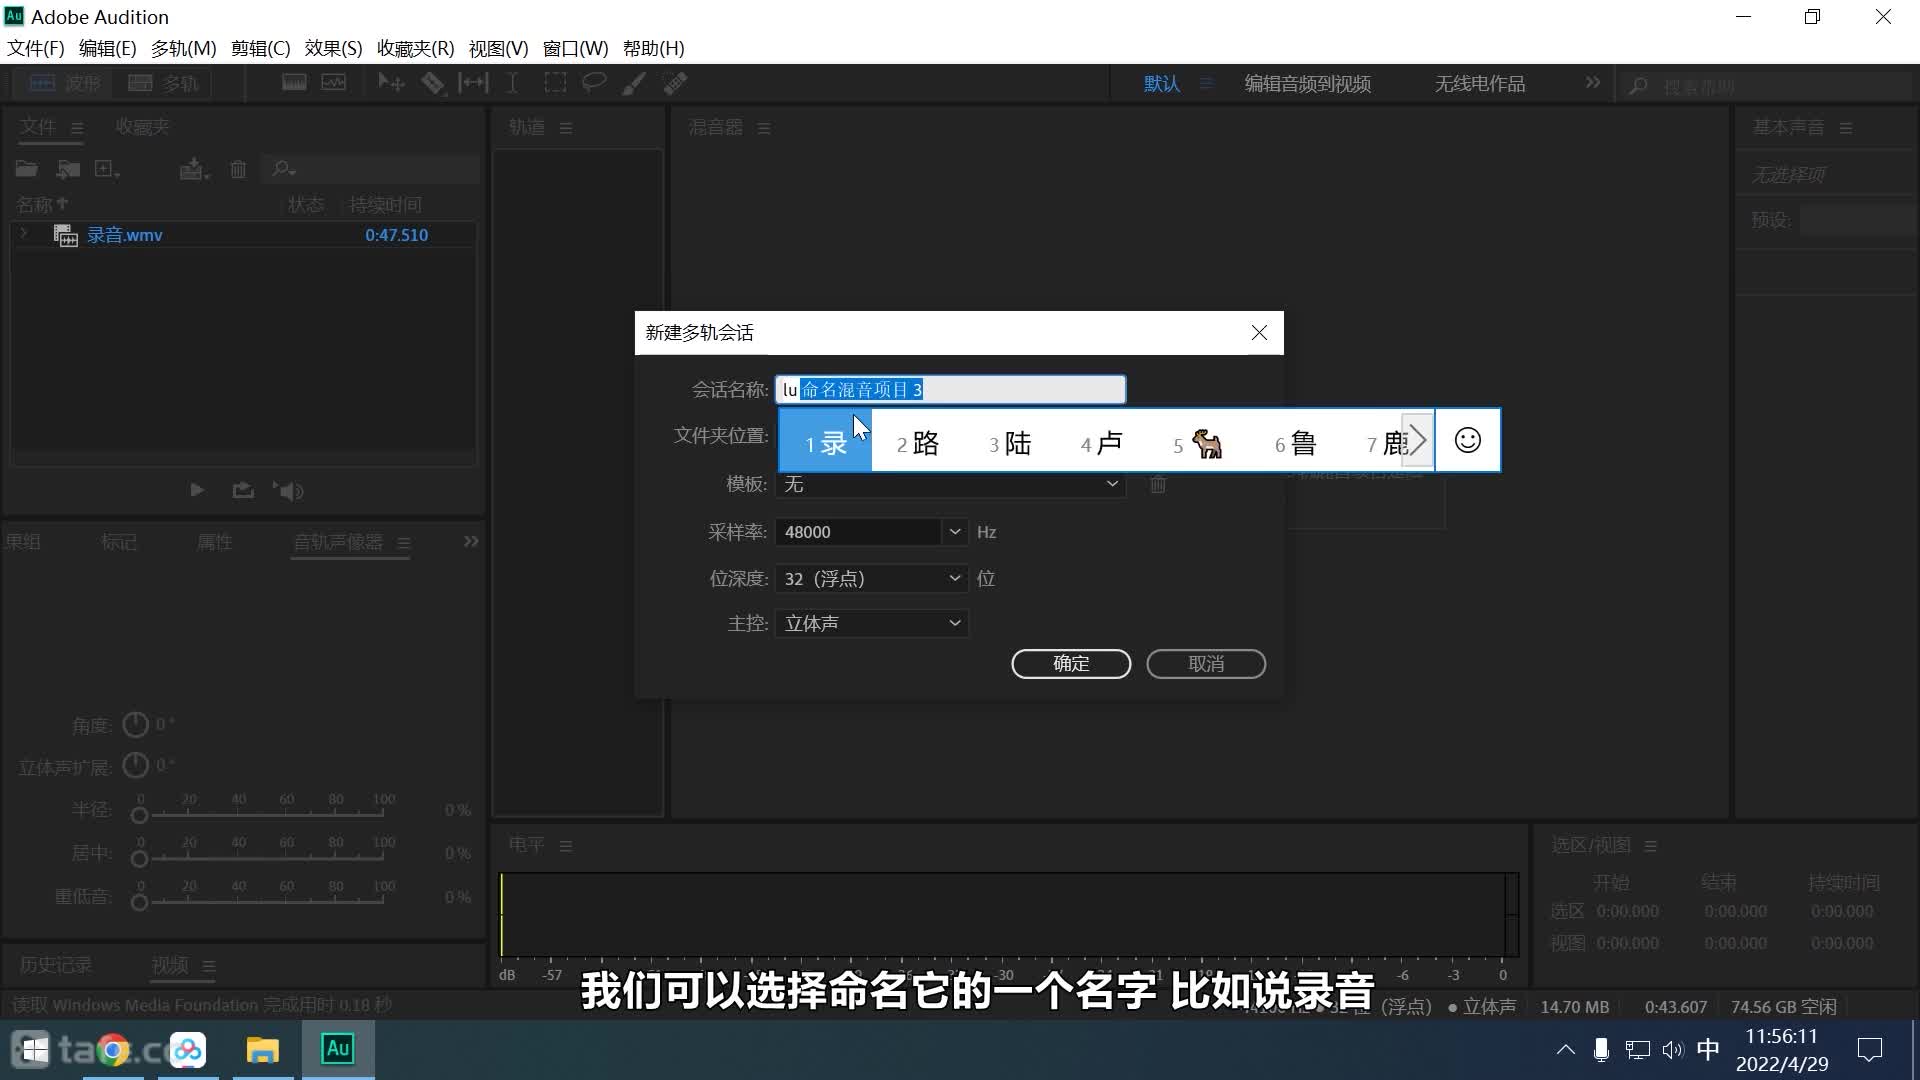Image resolution: width=1920 pixels, height=1080 pixels.
Task: Switch to Multitrack view
Action: pyautogui.click(x=164, y=83)
